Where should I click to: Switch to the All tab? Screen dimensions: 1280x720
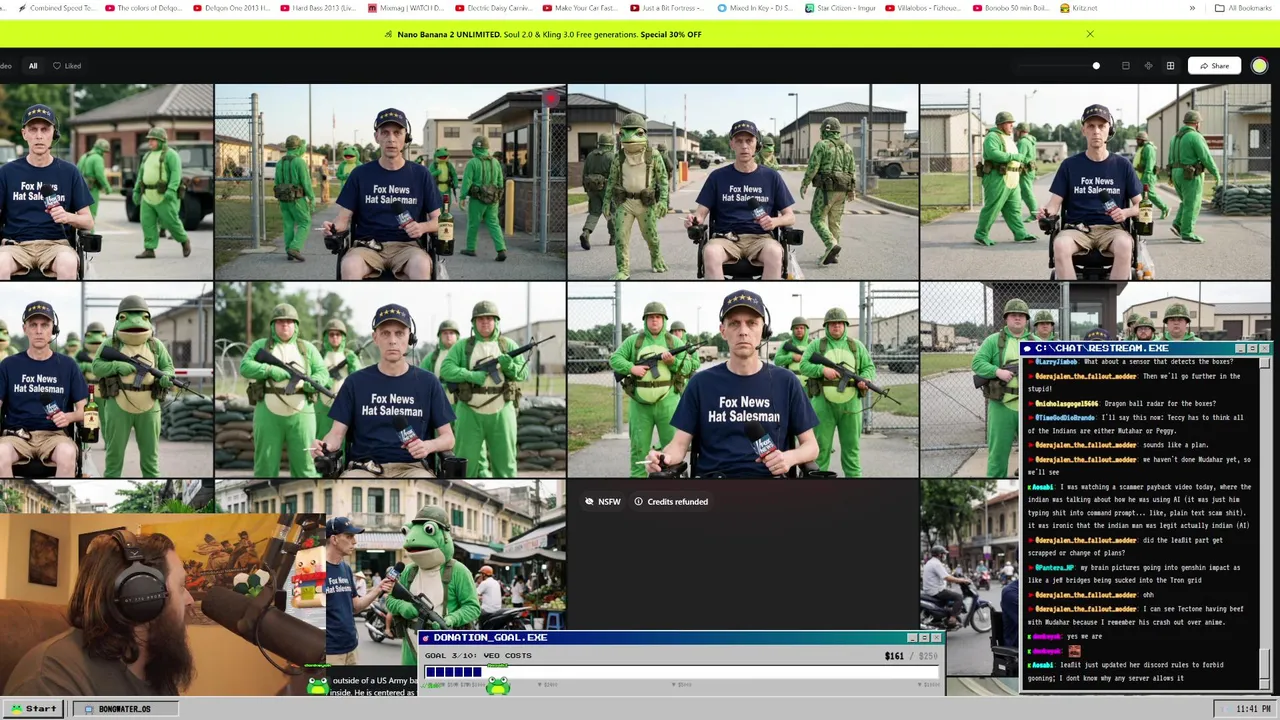pyautogui.click(x=33, y=66)
